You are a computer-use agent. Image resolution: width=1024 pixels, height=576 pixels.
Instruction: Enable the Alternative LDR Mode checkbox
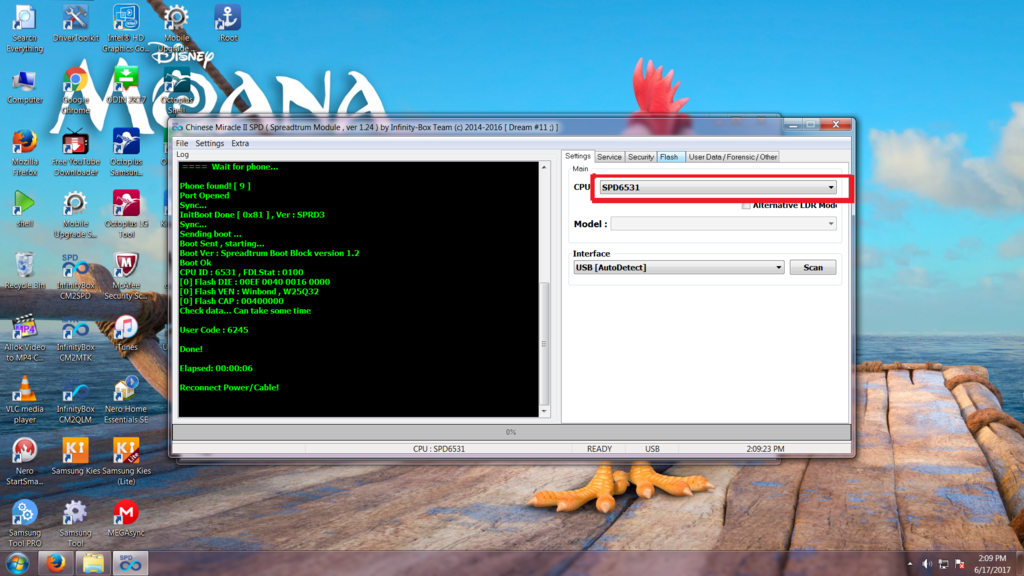tap(746, 205)
